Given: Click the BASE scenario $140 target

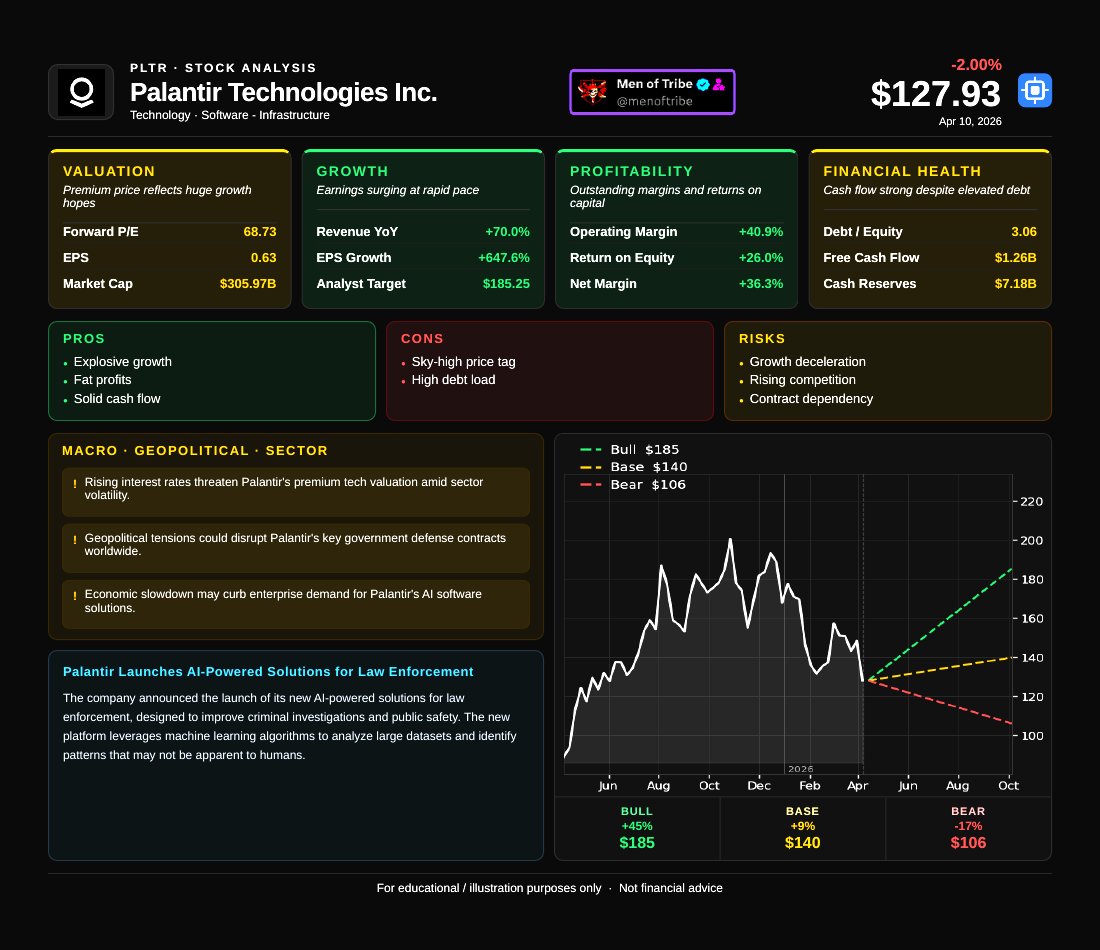Looking at the screenshot, I should point(803,843).
